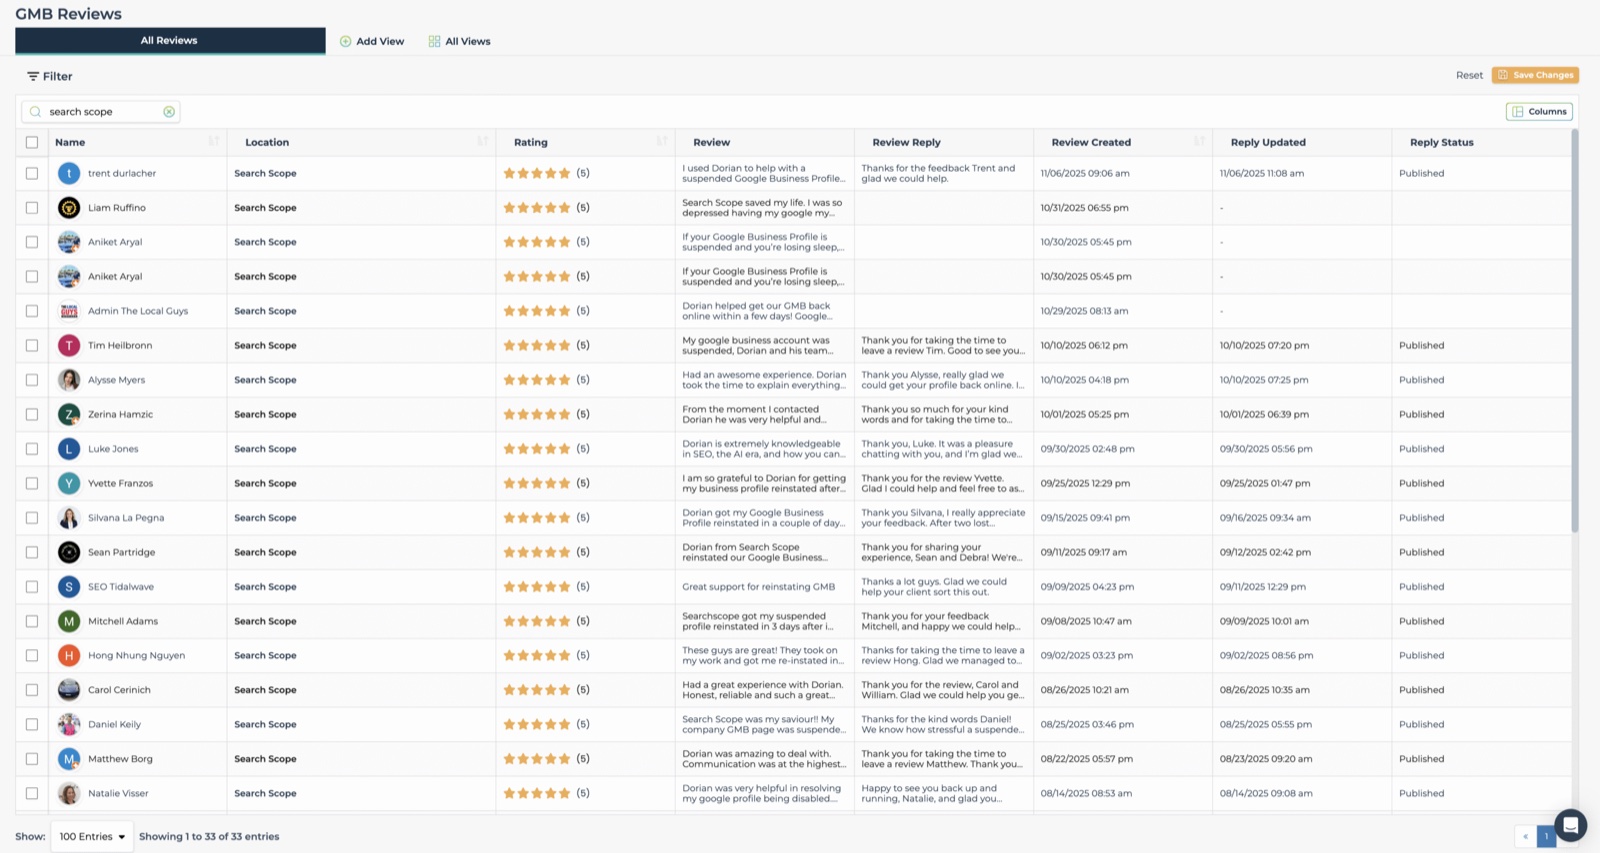This screenshot has height=853, width=1600.
Task: Click Luke Jones's avatar
Action: (x=69, y=449)
